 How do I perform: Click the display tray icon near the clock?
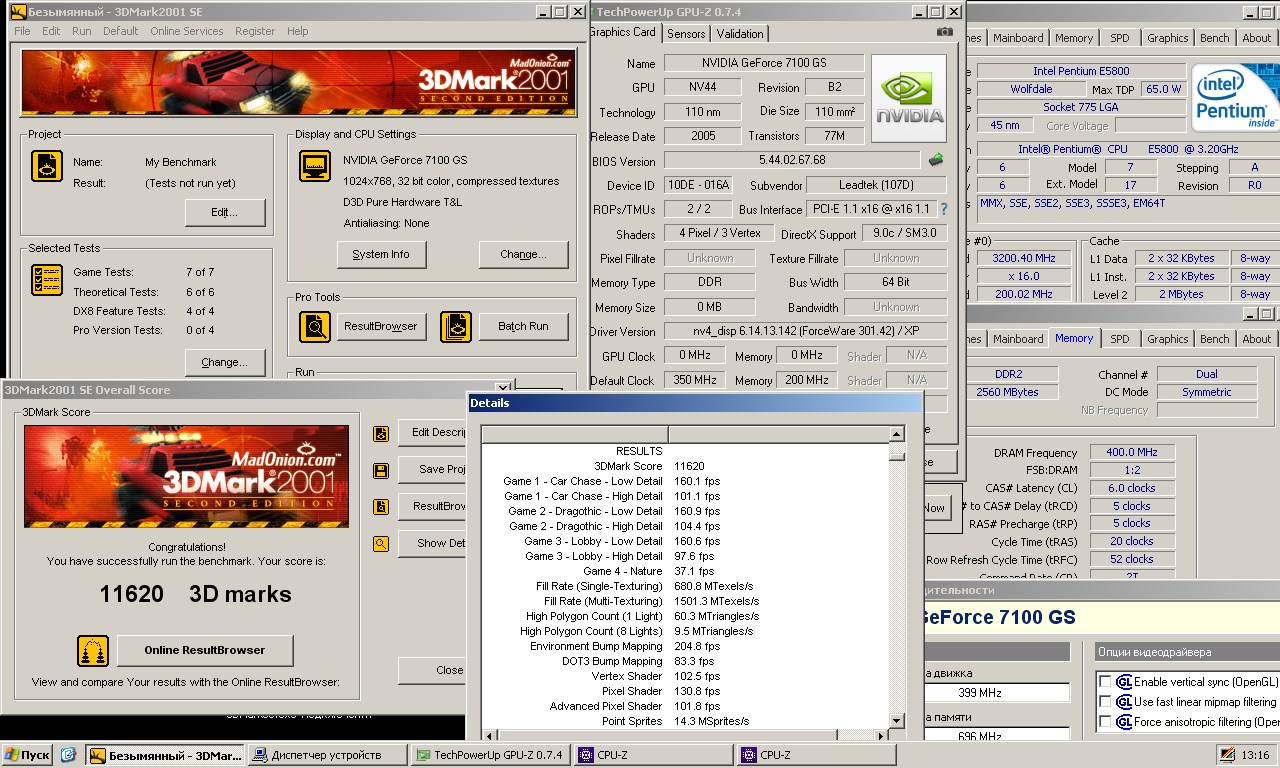[1227, 755]
